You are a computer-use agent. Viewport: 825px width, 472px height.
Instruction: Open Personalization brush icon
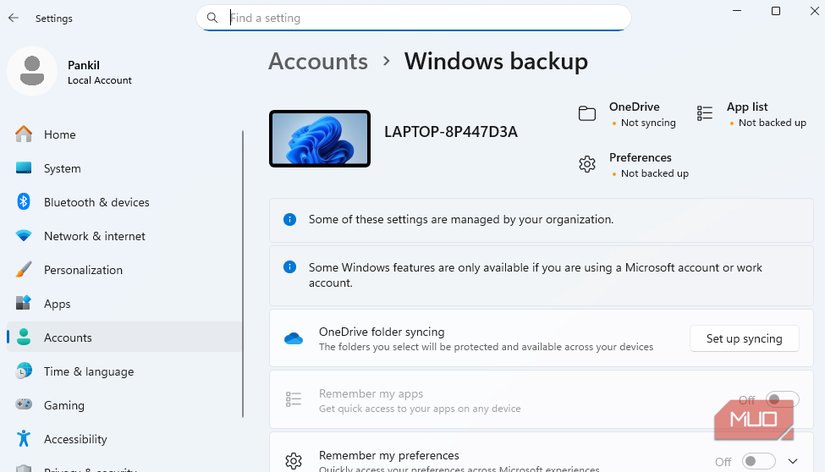point(24,270)
